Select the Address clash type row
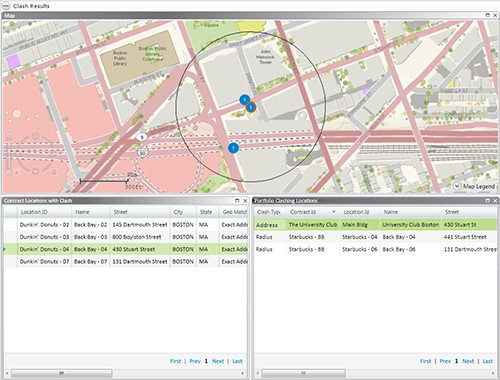The height and width of the screenshot is (380, 500). click(x=376, y=225)
